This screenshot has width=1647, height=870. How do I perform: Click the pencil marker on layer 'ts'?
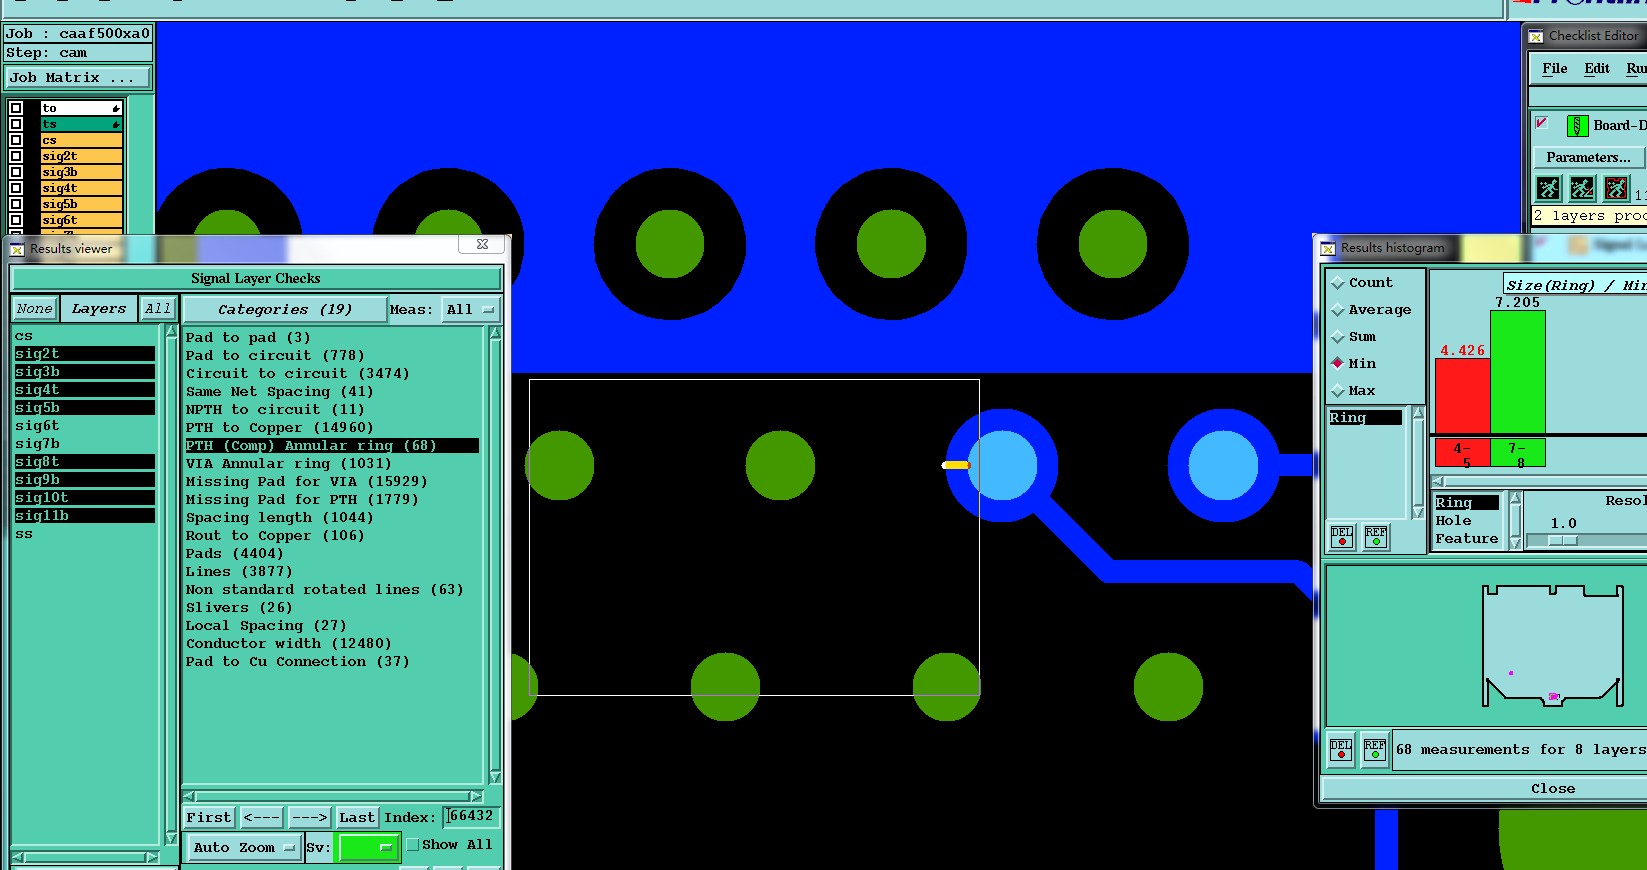[x=116, y=124]
